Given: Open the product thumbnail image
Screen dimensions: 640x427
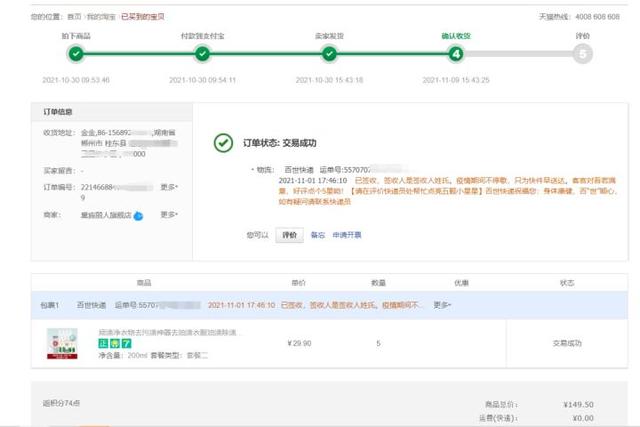Looking at the screenshot, I should click(x=62, y=343).
